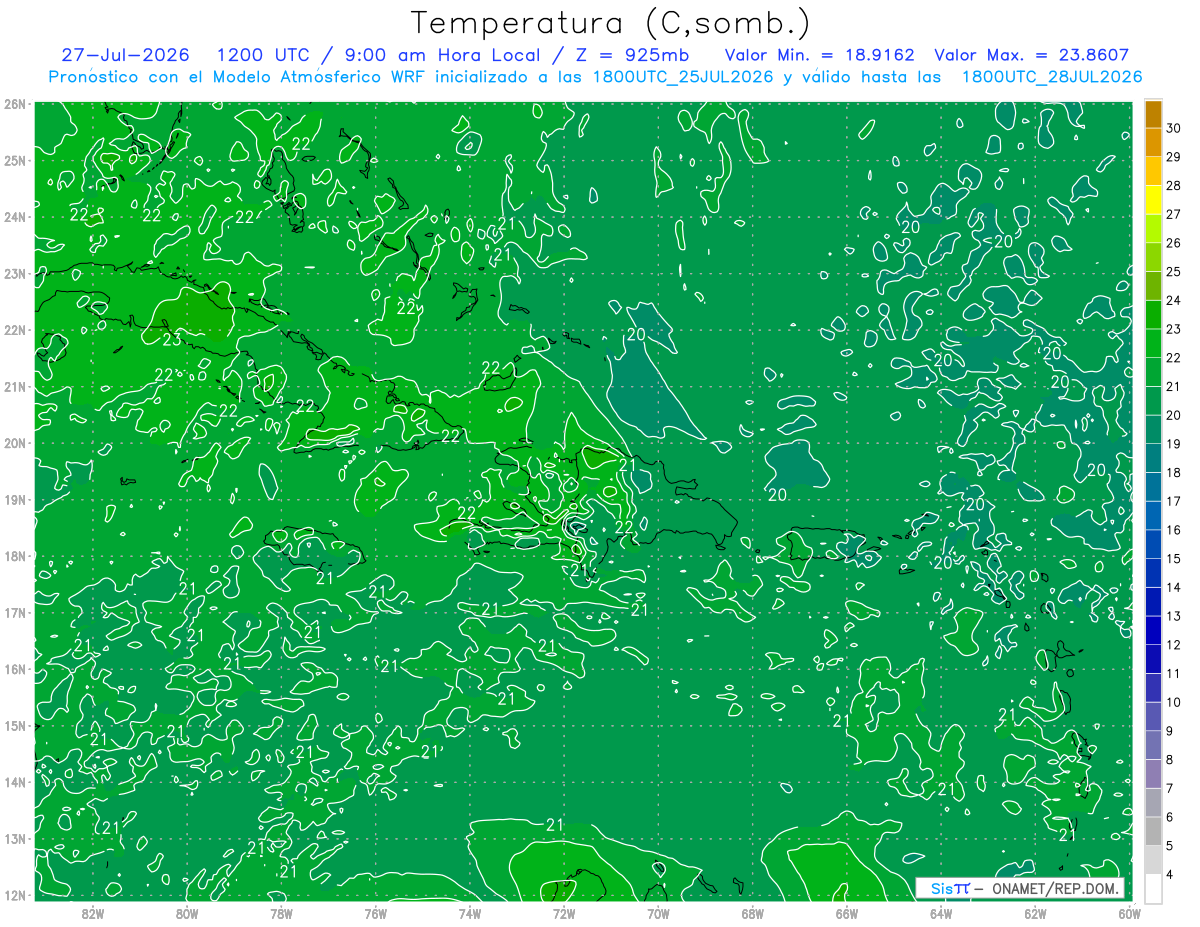Click the "24N" latitude axis label
Viewport: 1200px width, 927px height.
point(14,217)
